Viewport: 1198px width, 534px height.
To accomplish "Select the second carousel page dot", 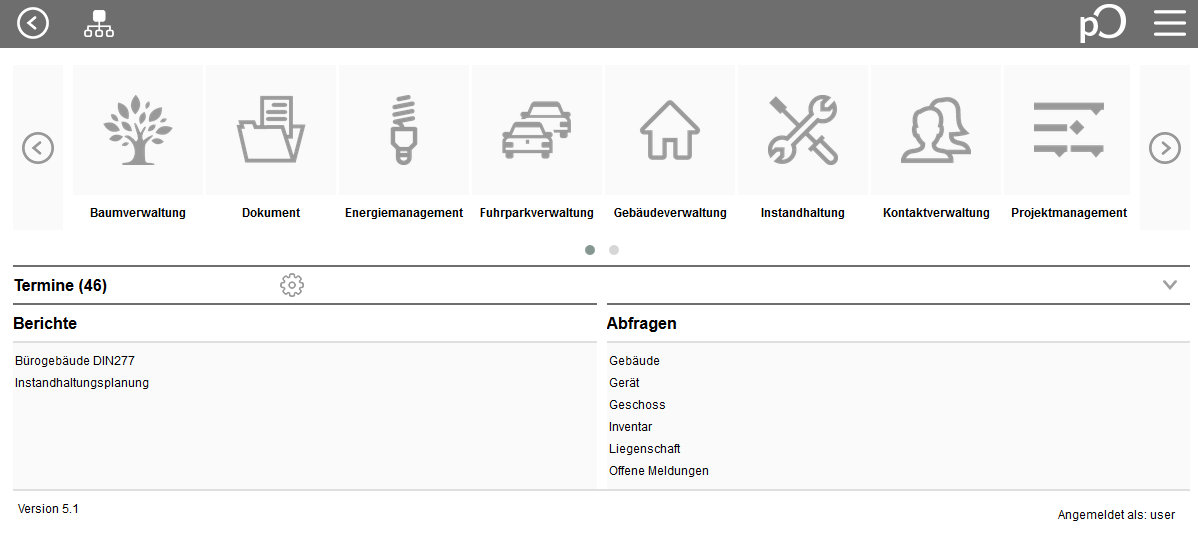I will point(614,249).
